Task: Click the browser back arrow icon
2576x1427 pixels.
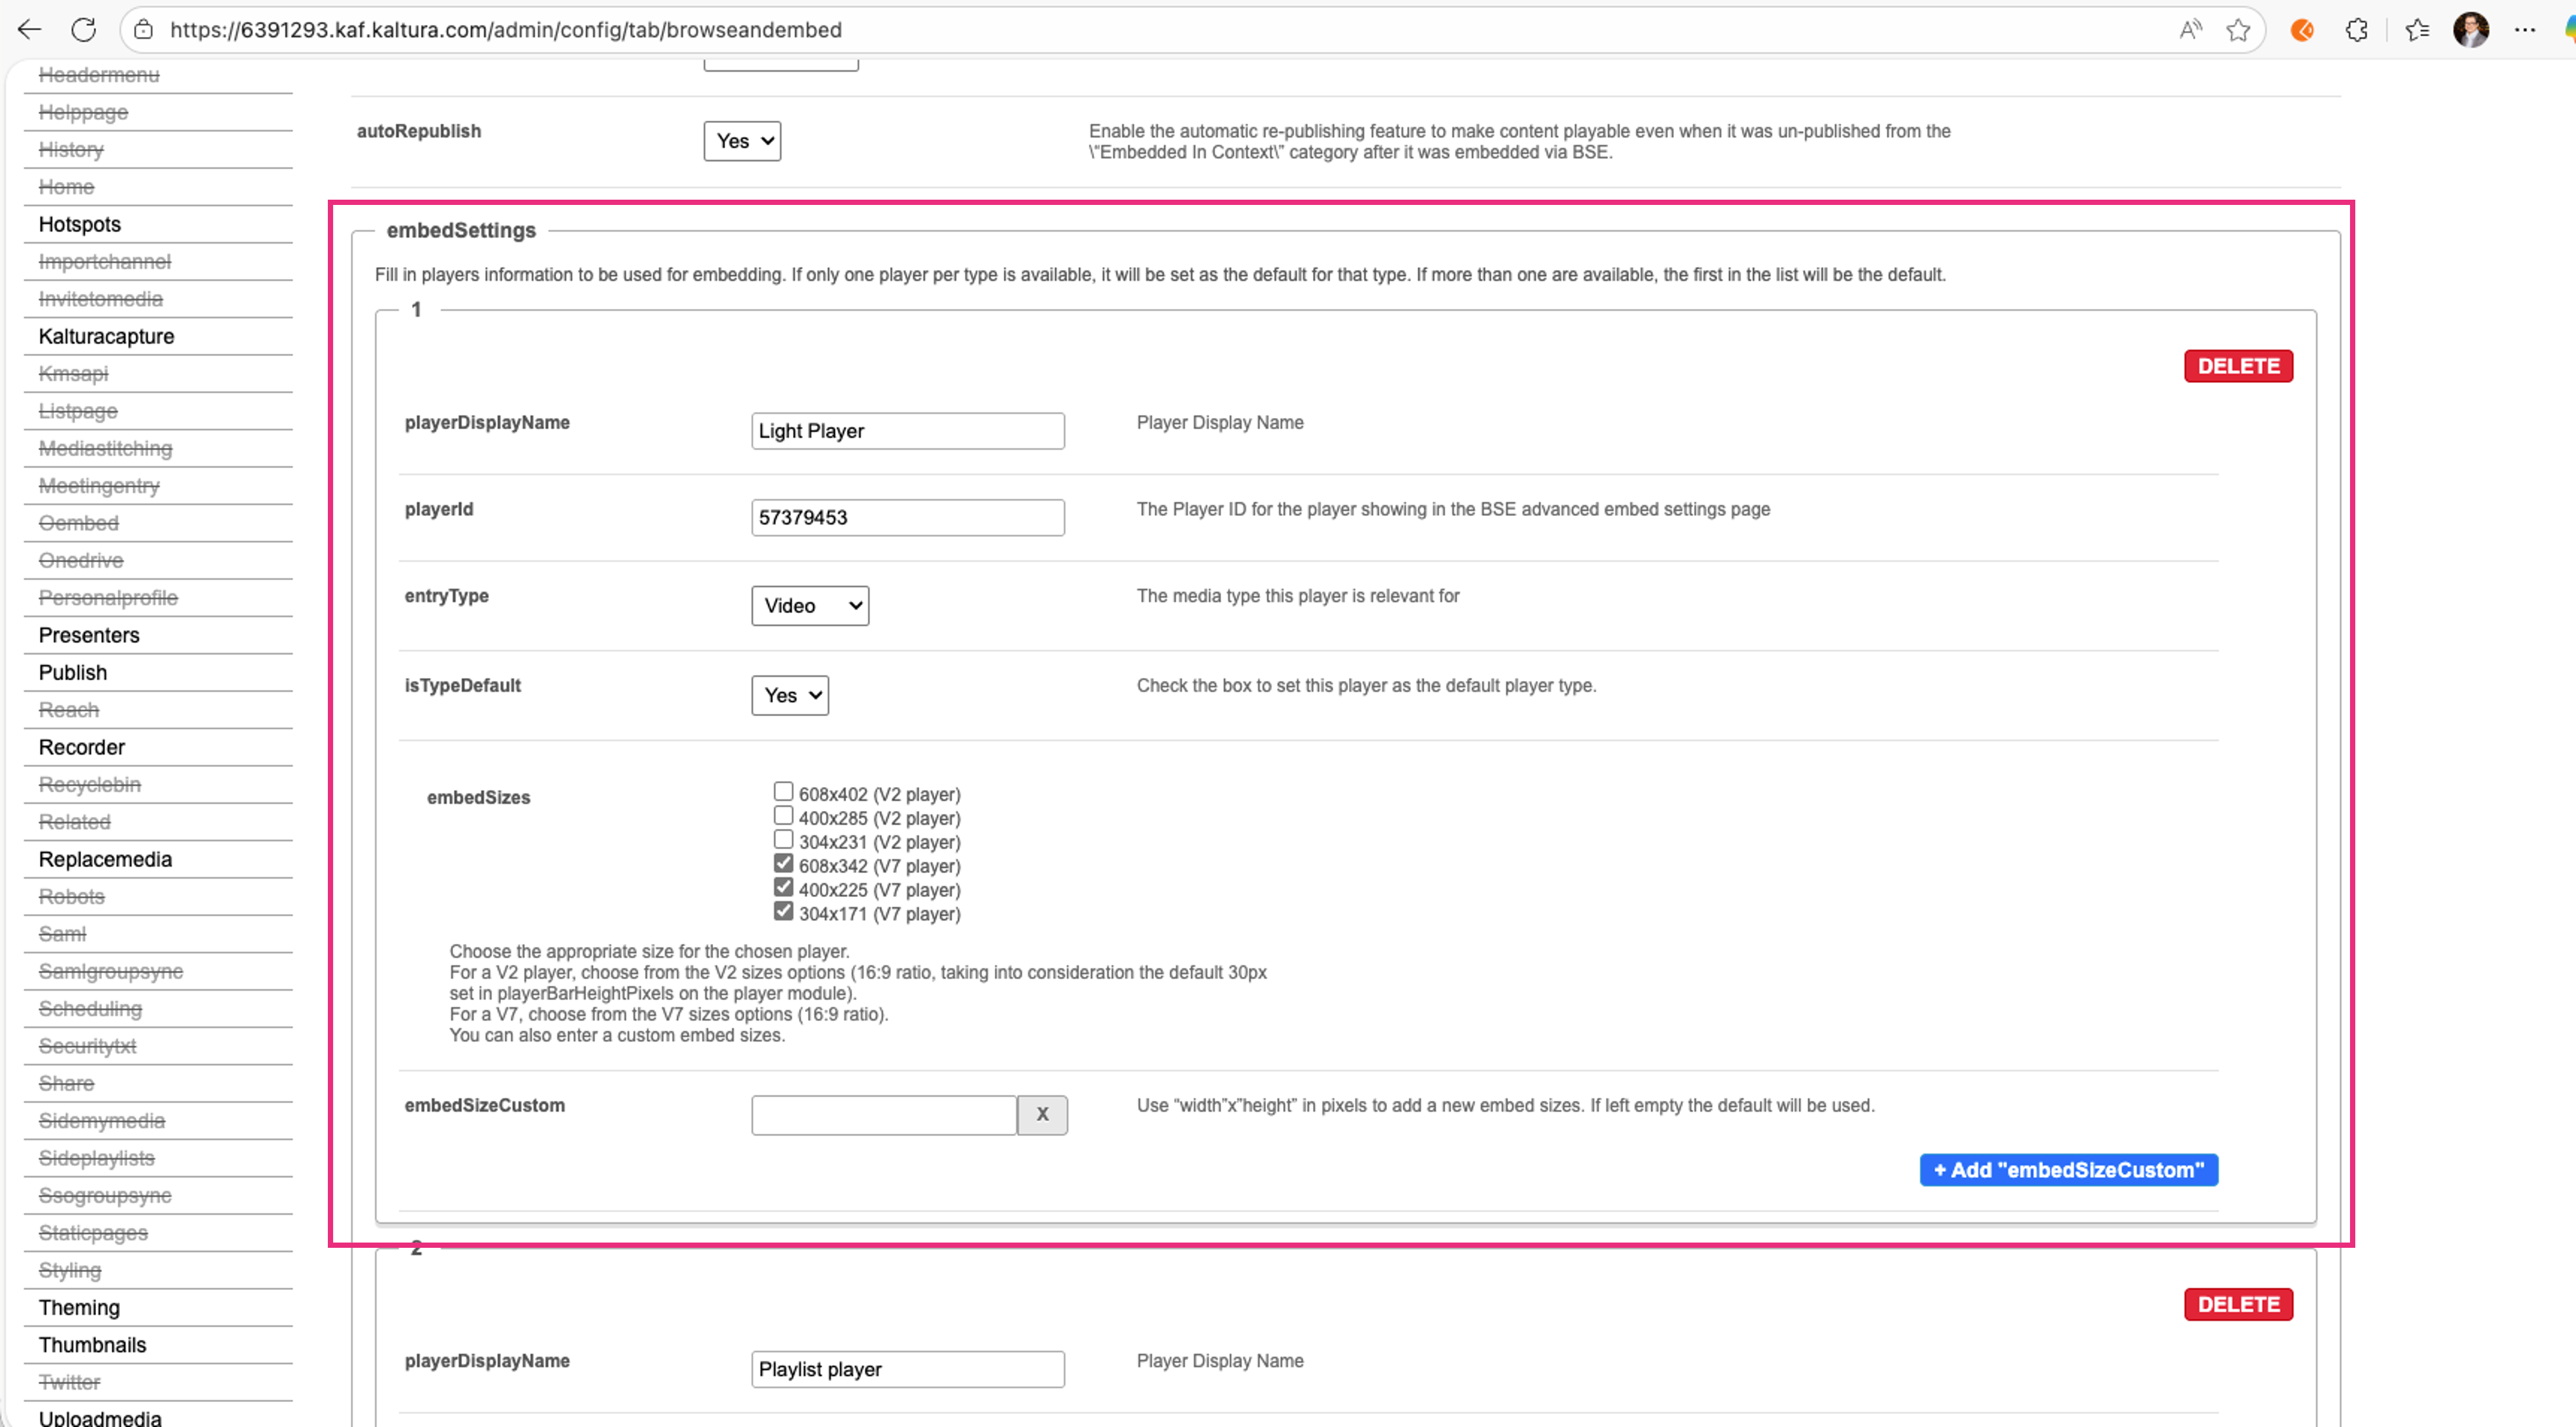Action: 29,30
